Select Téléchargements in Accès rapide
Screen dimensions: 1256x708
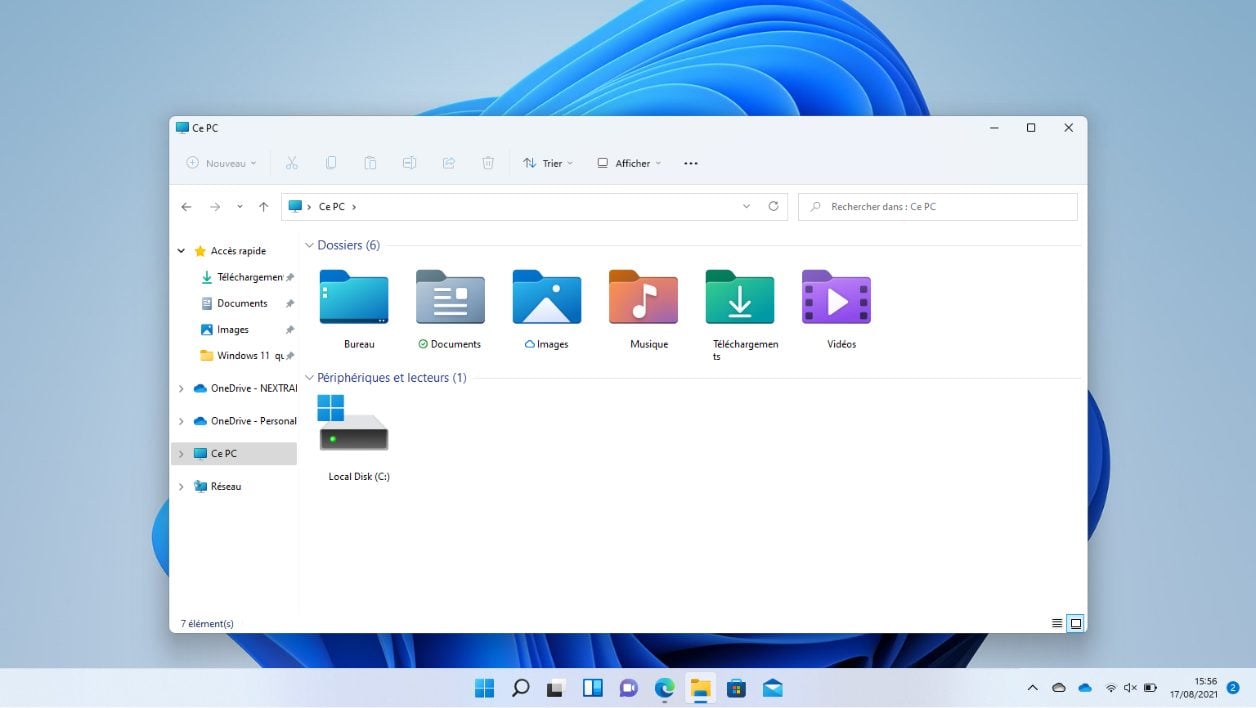tap(247, 277)
